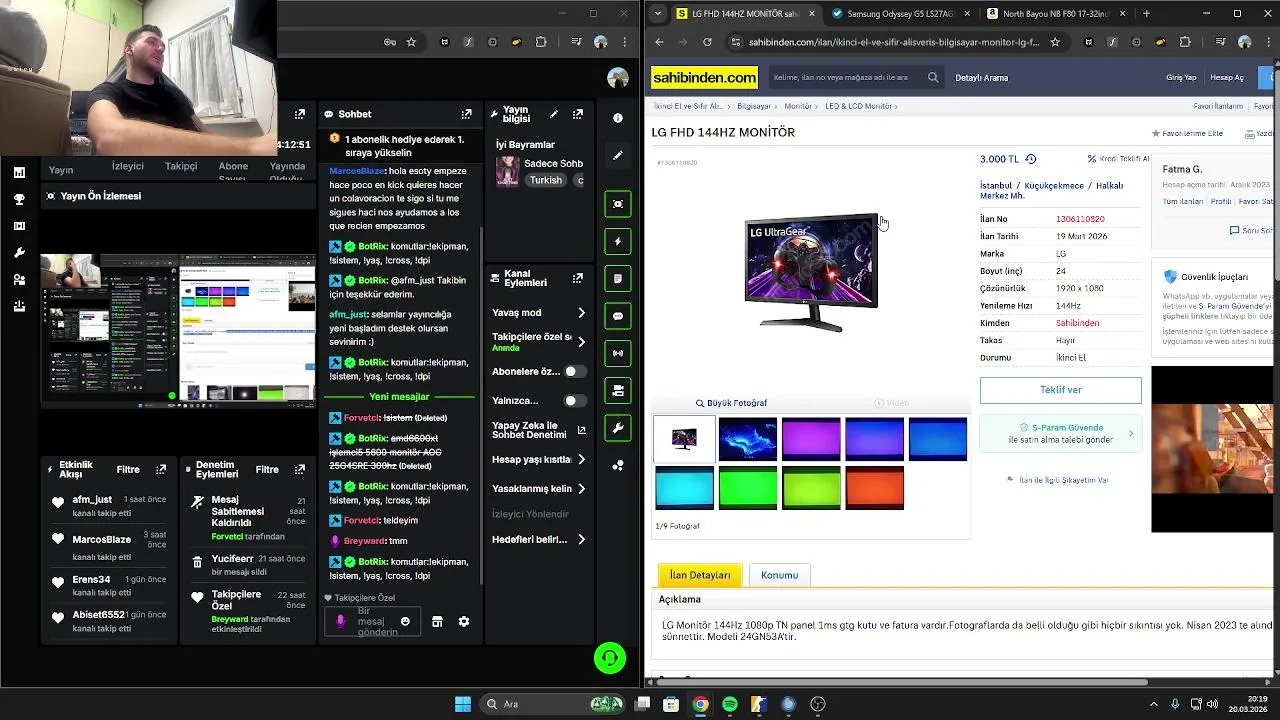
Task: Select the solid purple monitor photo thumbnail
Action: pyautogui.click(x=811, y=439)
